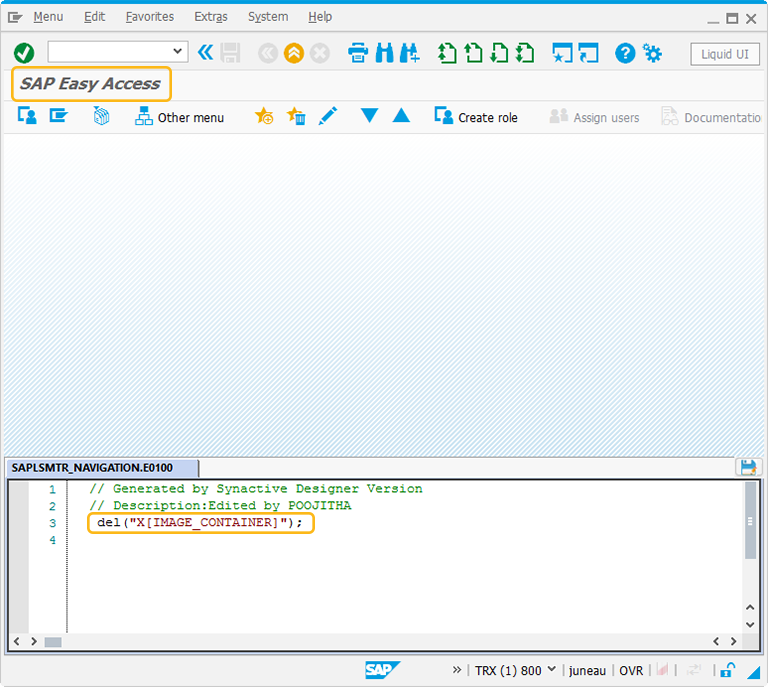Click the Generate shortcut icon
This screenshot has height=687, width=768.
pos(588,53)
